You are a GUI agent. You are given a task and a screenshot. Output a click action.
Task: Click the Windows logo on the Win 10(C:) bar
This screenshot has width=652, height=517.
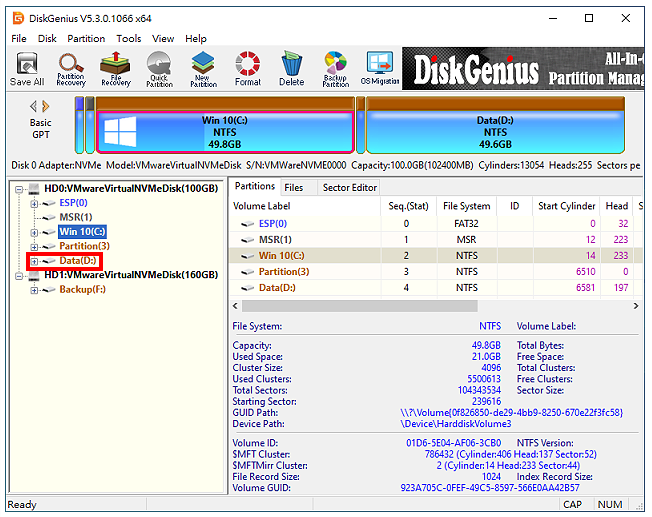pyautogui.click(x=120, y=131)
